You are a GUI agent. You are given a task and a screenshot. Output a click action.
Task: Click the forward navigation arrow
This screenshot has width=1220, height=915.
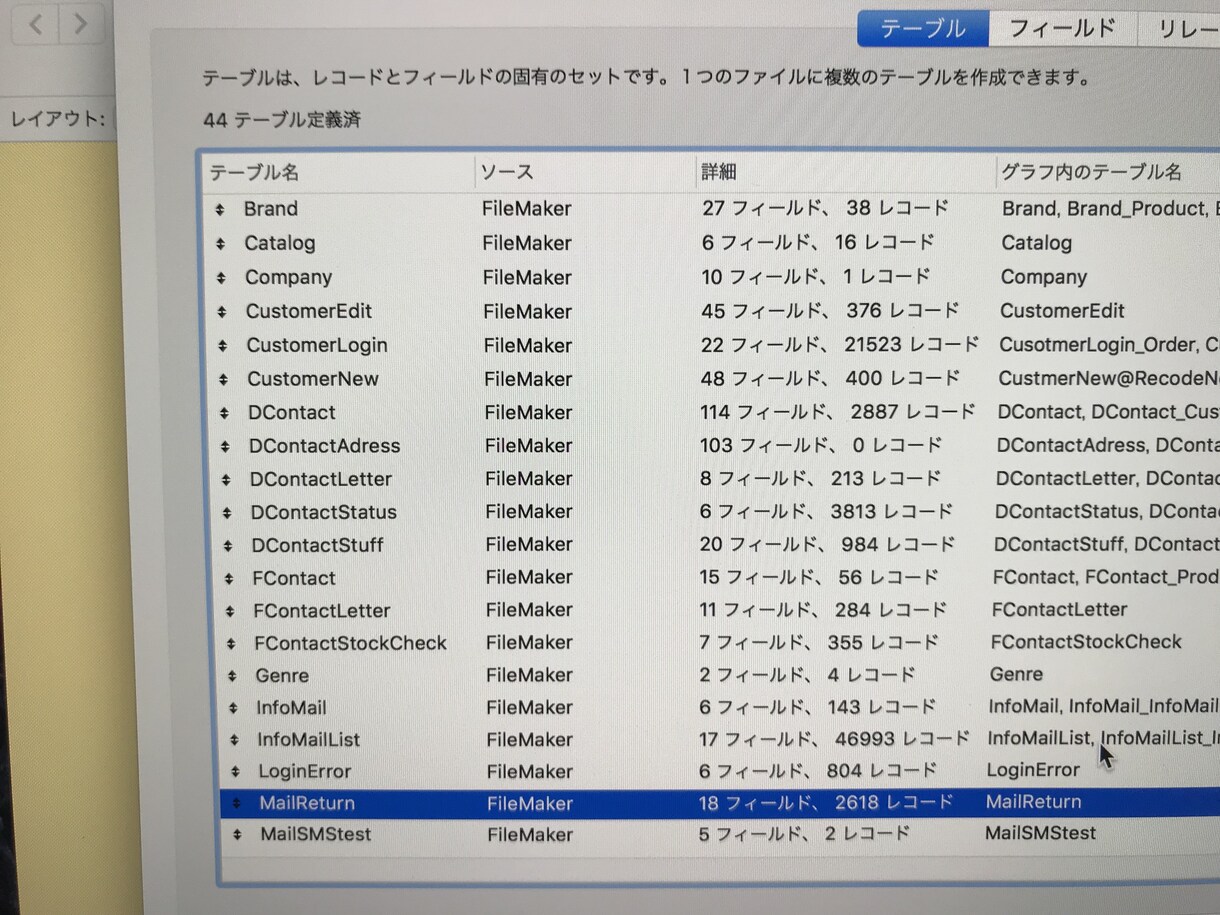click(81, 24)
